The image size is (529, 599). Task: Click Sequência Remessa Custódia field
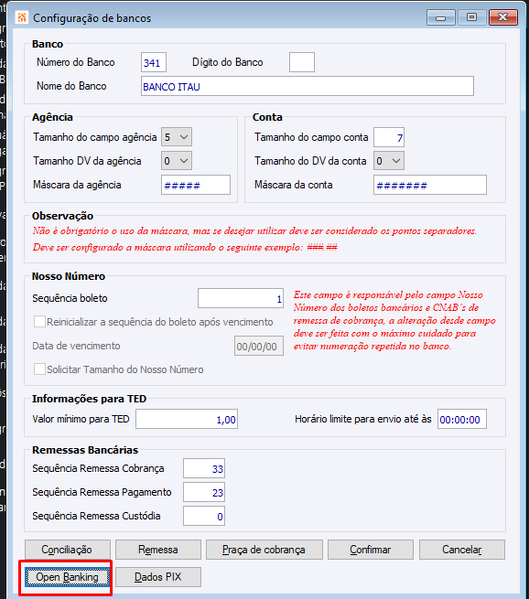(204, 516)
